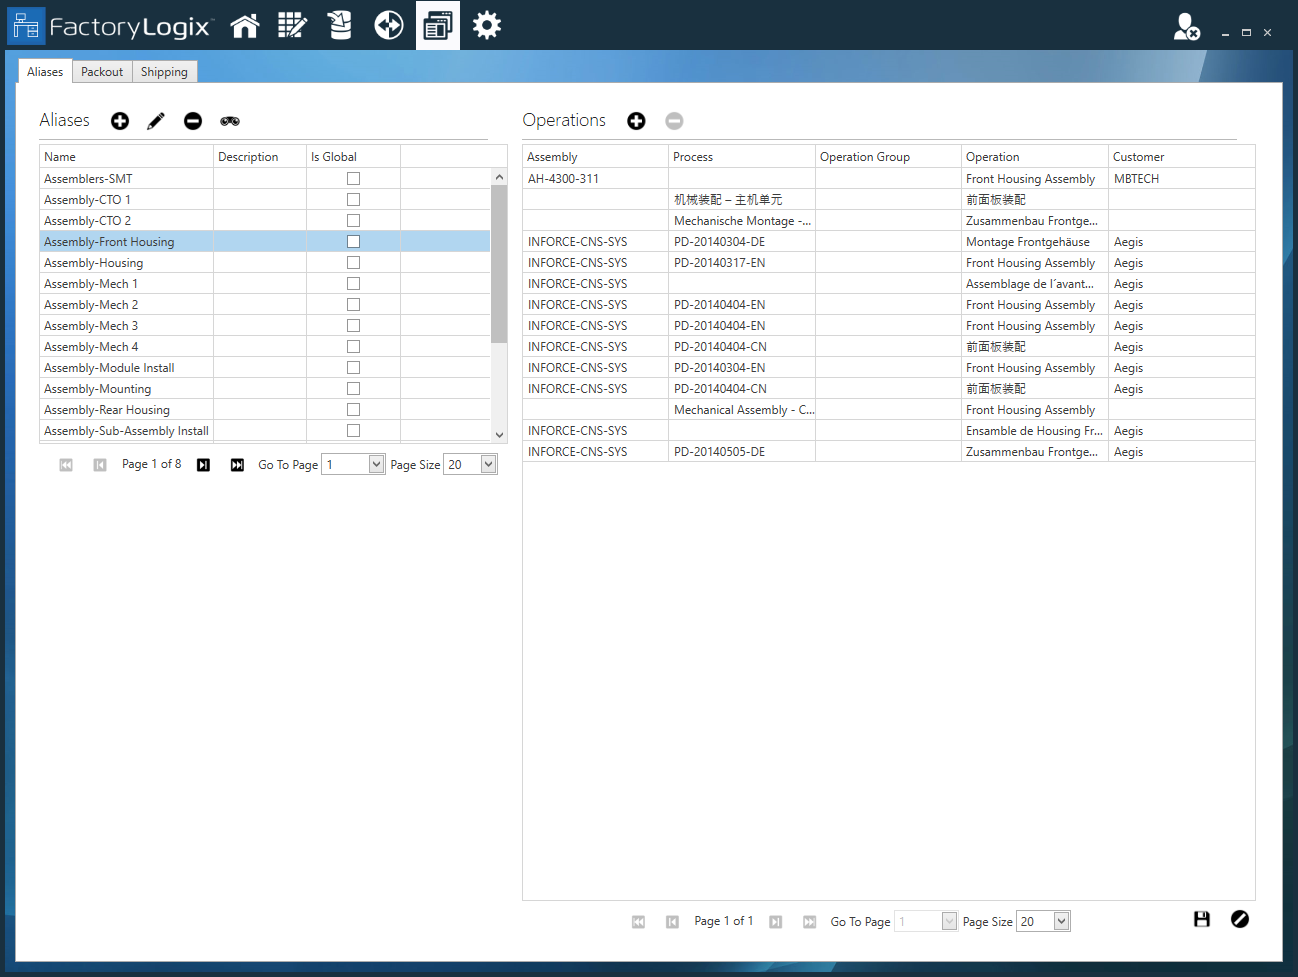Remove the selected alias with the minus icon
This screenshot has width=1298, height=977.
[x=192, y=121]
